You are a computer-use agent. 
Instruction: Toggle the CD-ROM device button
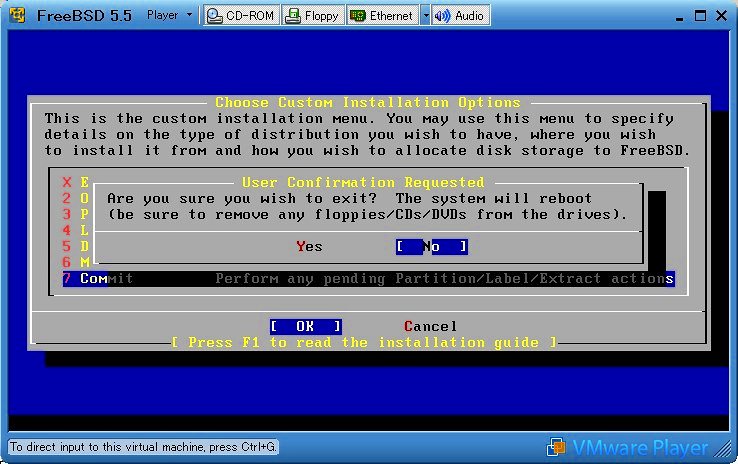pos(240,15)
